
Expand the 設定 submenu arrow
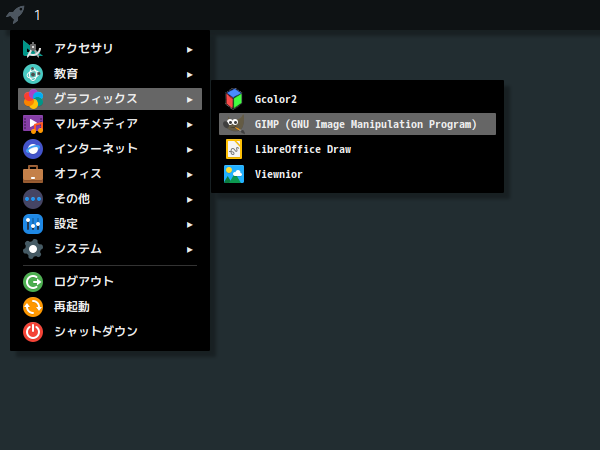click(189, 225)
